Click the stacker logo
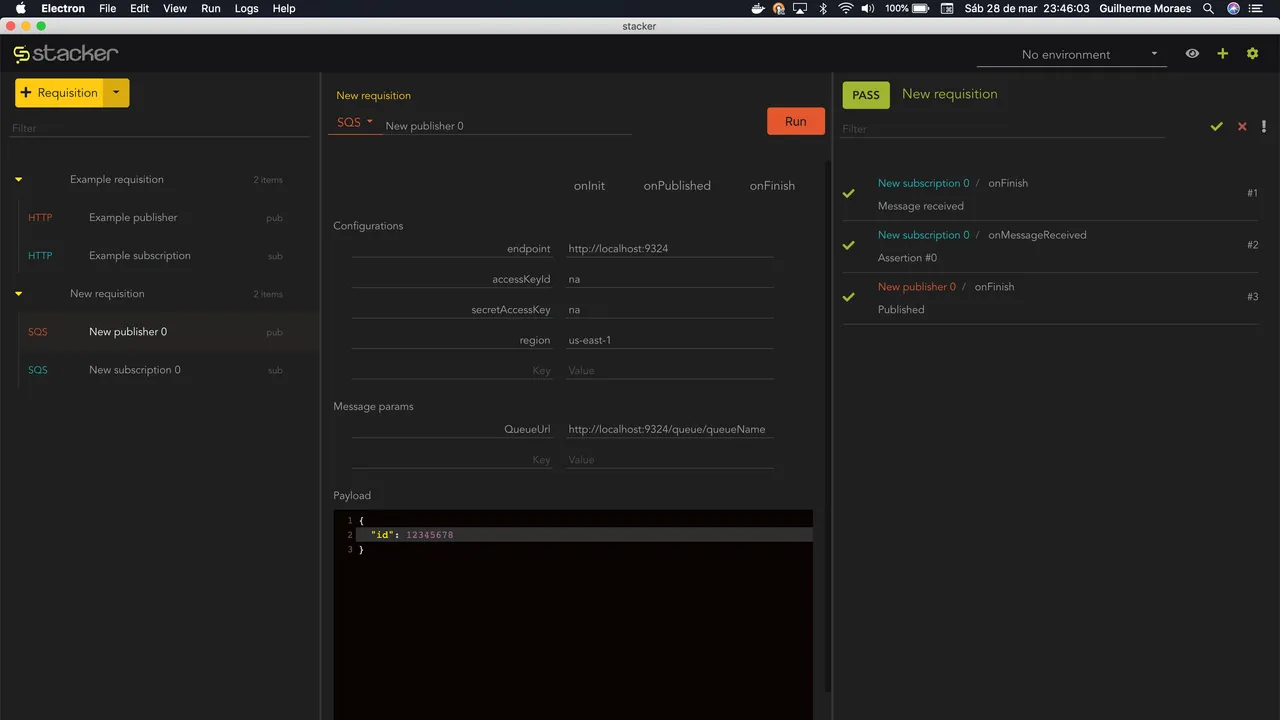 tap(66, 53)
